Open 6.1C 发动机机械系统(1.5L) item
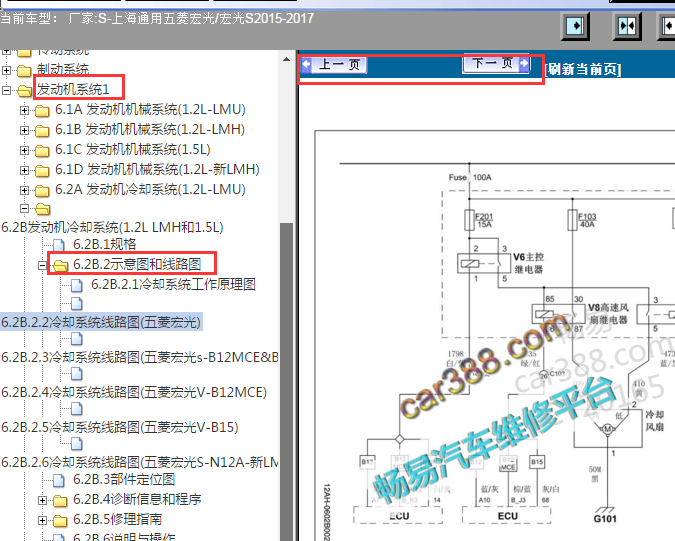Image resolution: width=675 pixels, height=541 pixels. [133, 149]
